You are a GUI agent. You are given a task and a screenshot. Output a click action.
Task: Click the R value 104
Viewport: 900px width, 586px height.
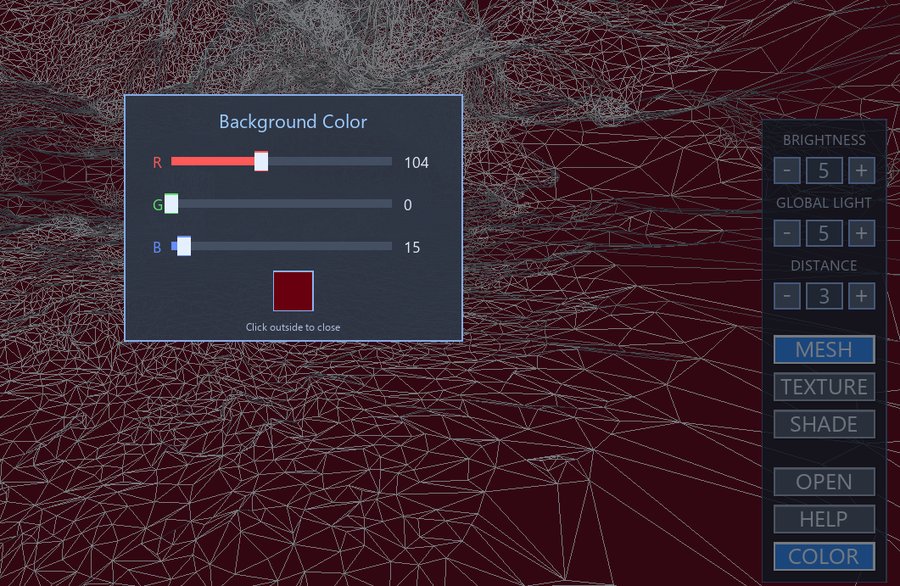(x=416, y=163)
